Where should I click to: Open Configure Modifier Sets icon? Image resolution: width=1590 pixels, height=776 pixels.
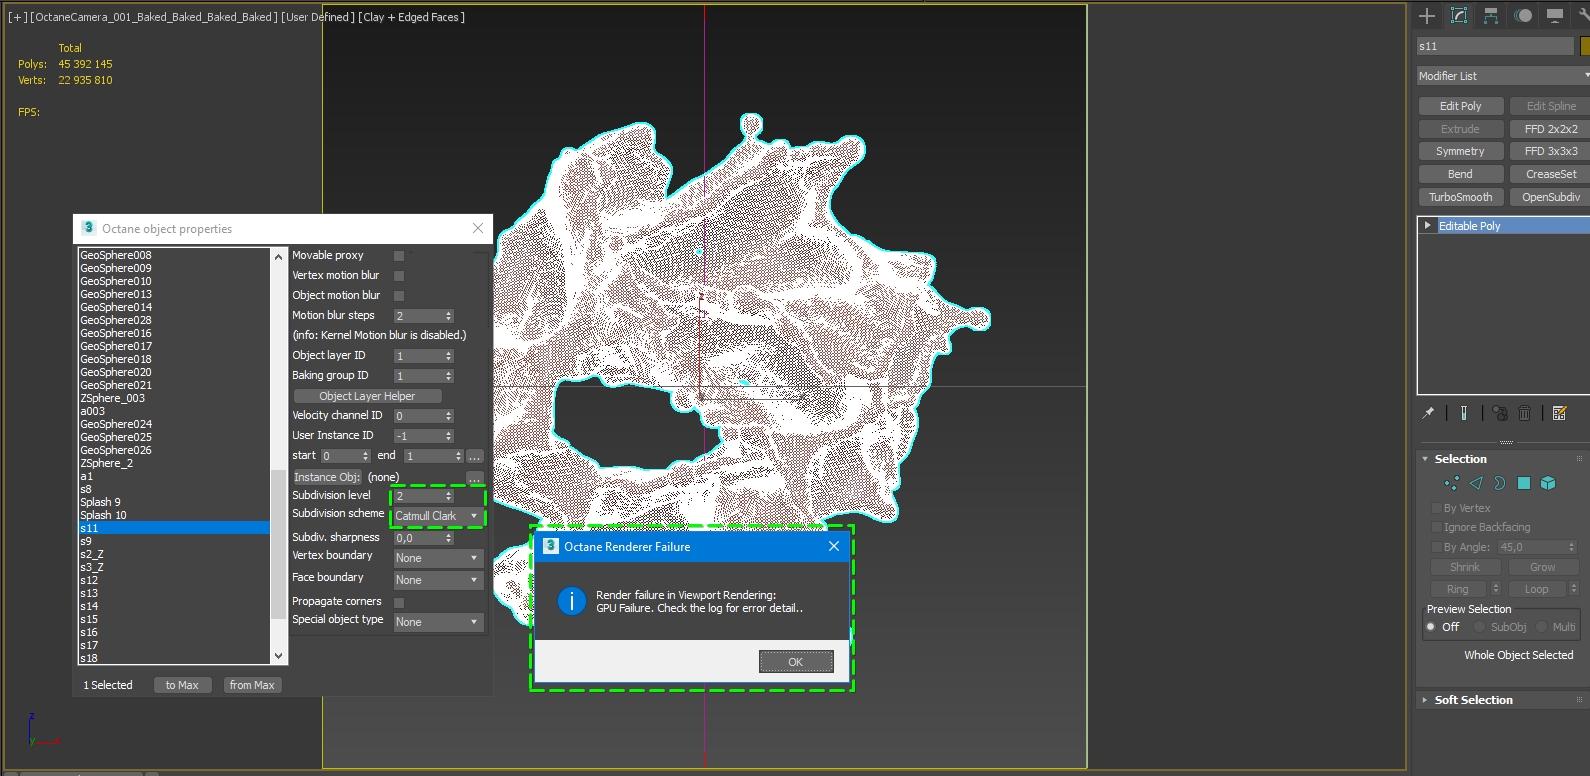tap(1560, 413)
